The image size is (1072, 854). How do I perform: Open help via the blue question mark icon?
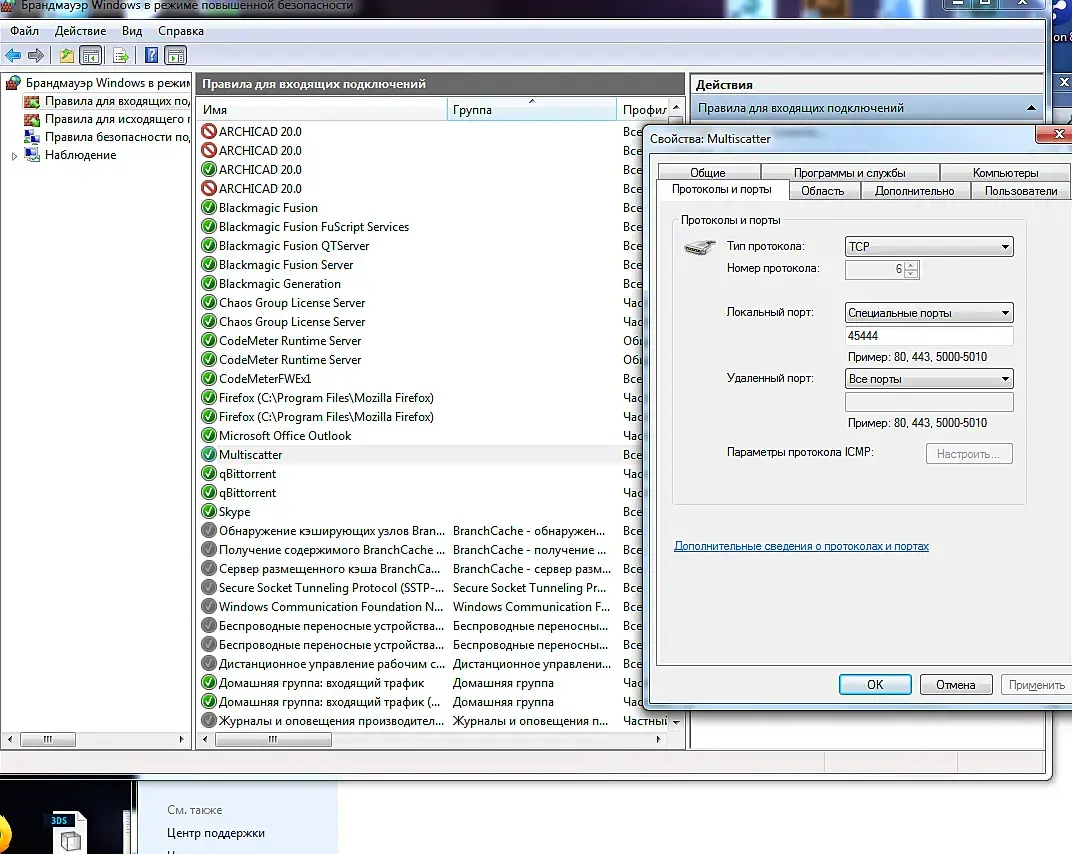(151, 55)
